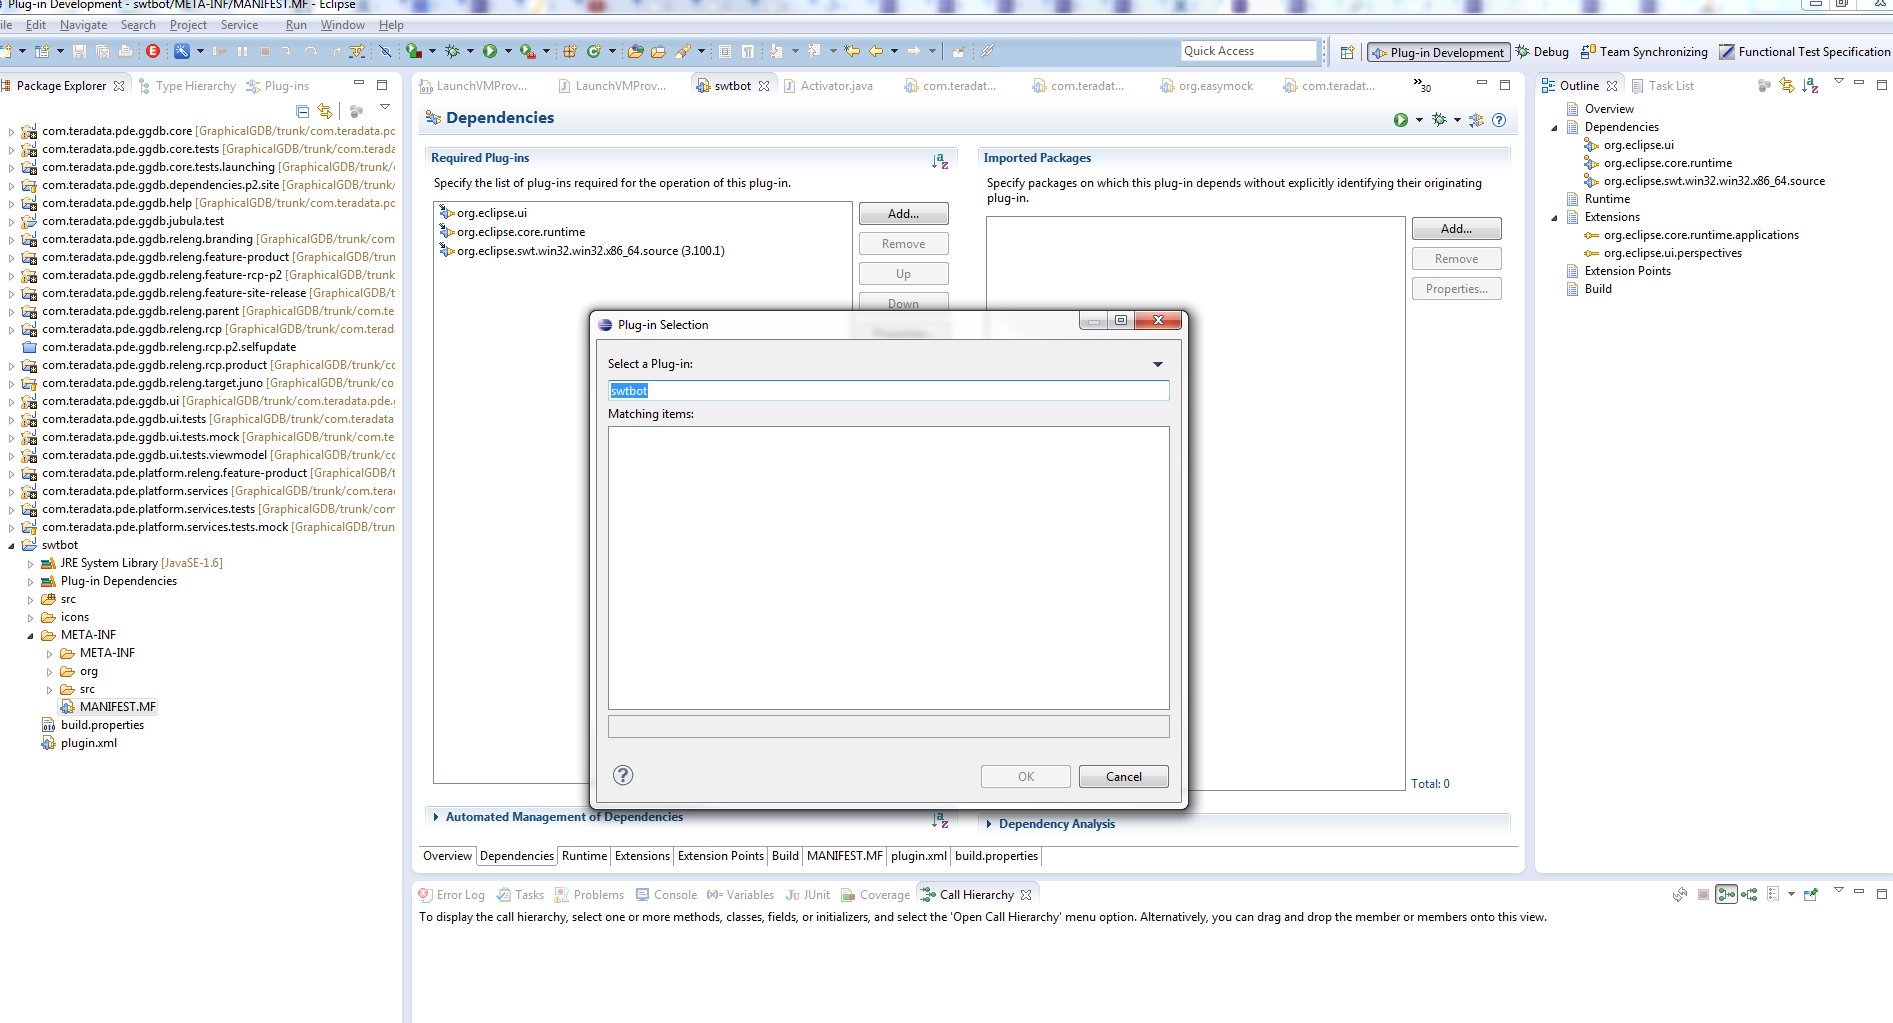
Task: Select plugin.xml in Package Explorer
Action: 79,743
